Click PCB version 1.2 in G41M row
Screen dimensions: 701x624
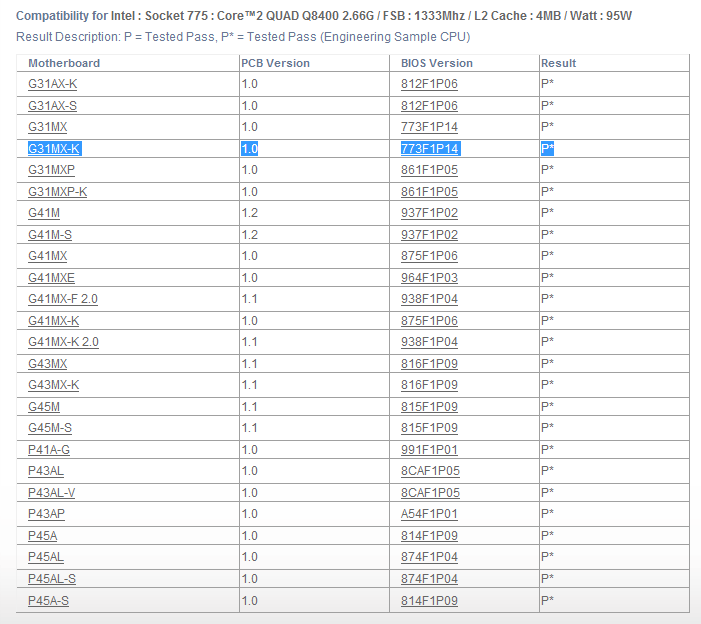(x=249, y=213)
